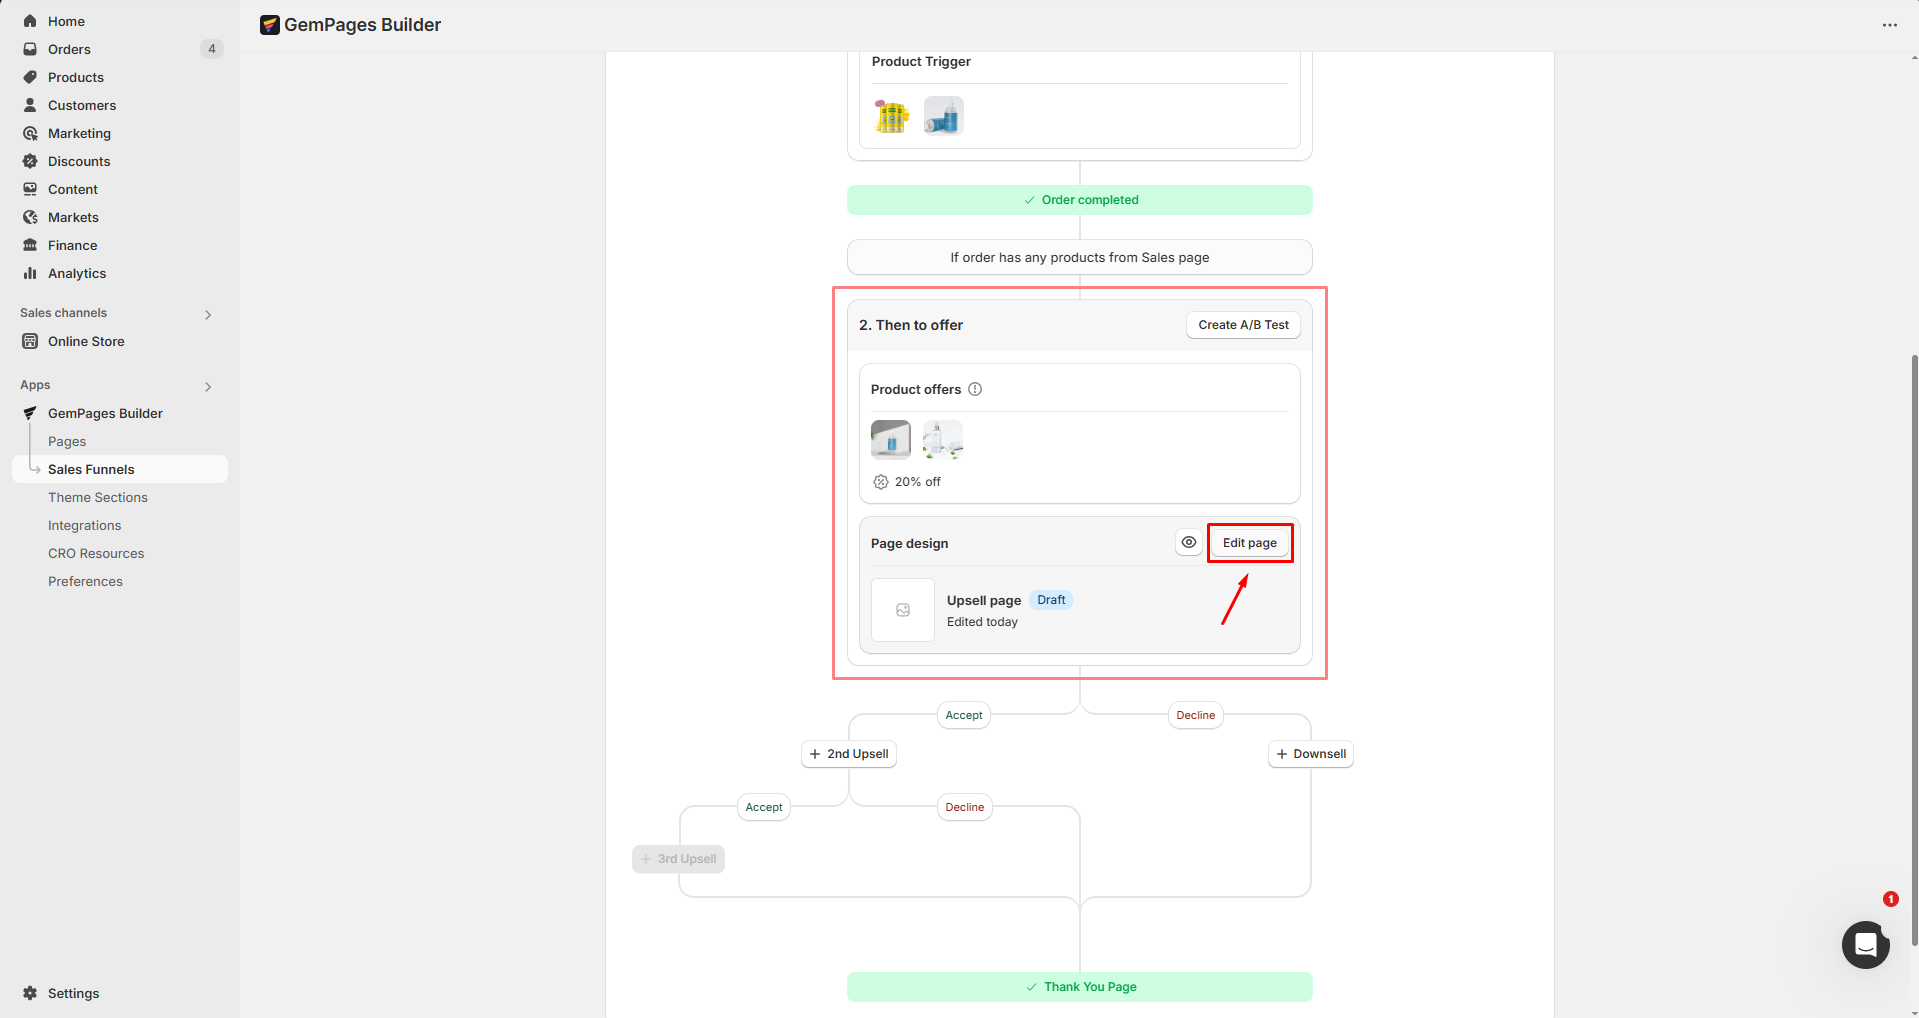Viewport: 1919px width, 1018px height.
Task: Click the Order completed status bar
Action: click(1080, 200)
